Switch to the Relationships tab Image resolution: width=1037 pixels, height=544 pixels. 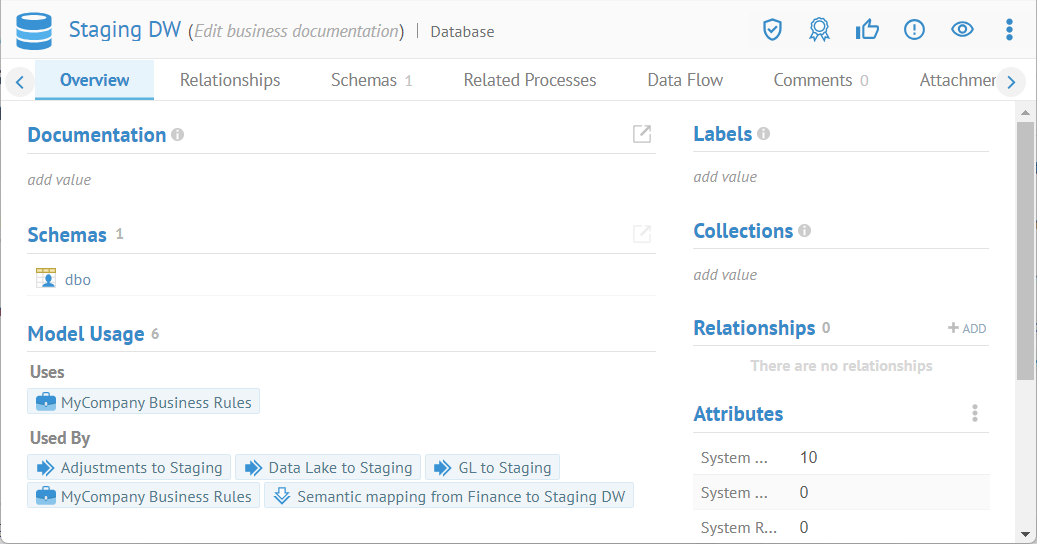click(x=230, y=80)
